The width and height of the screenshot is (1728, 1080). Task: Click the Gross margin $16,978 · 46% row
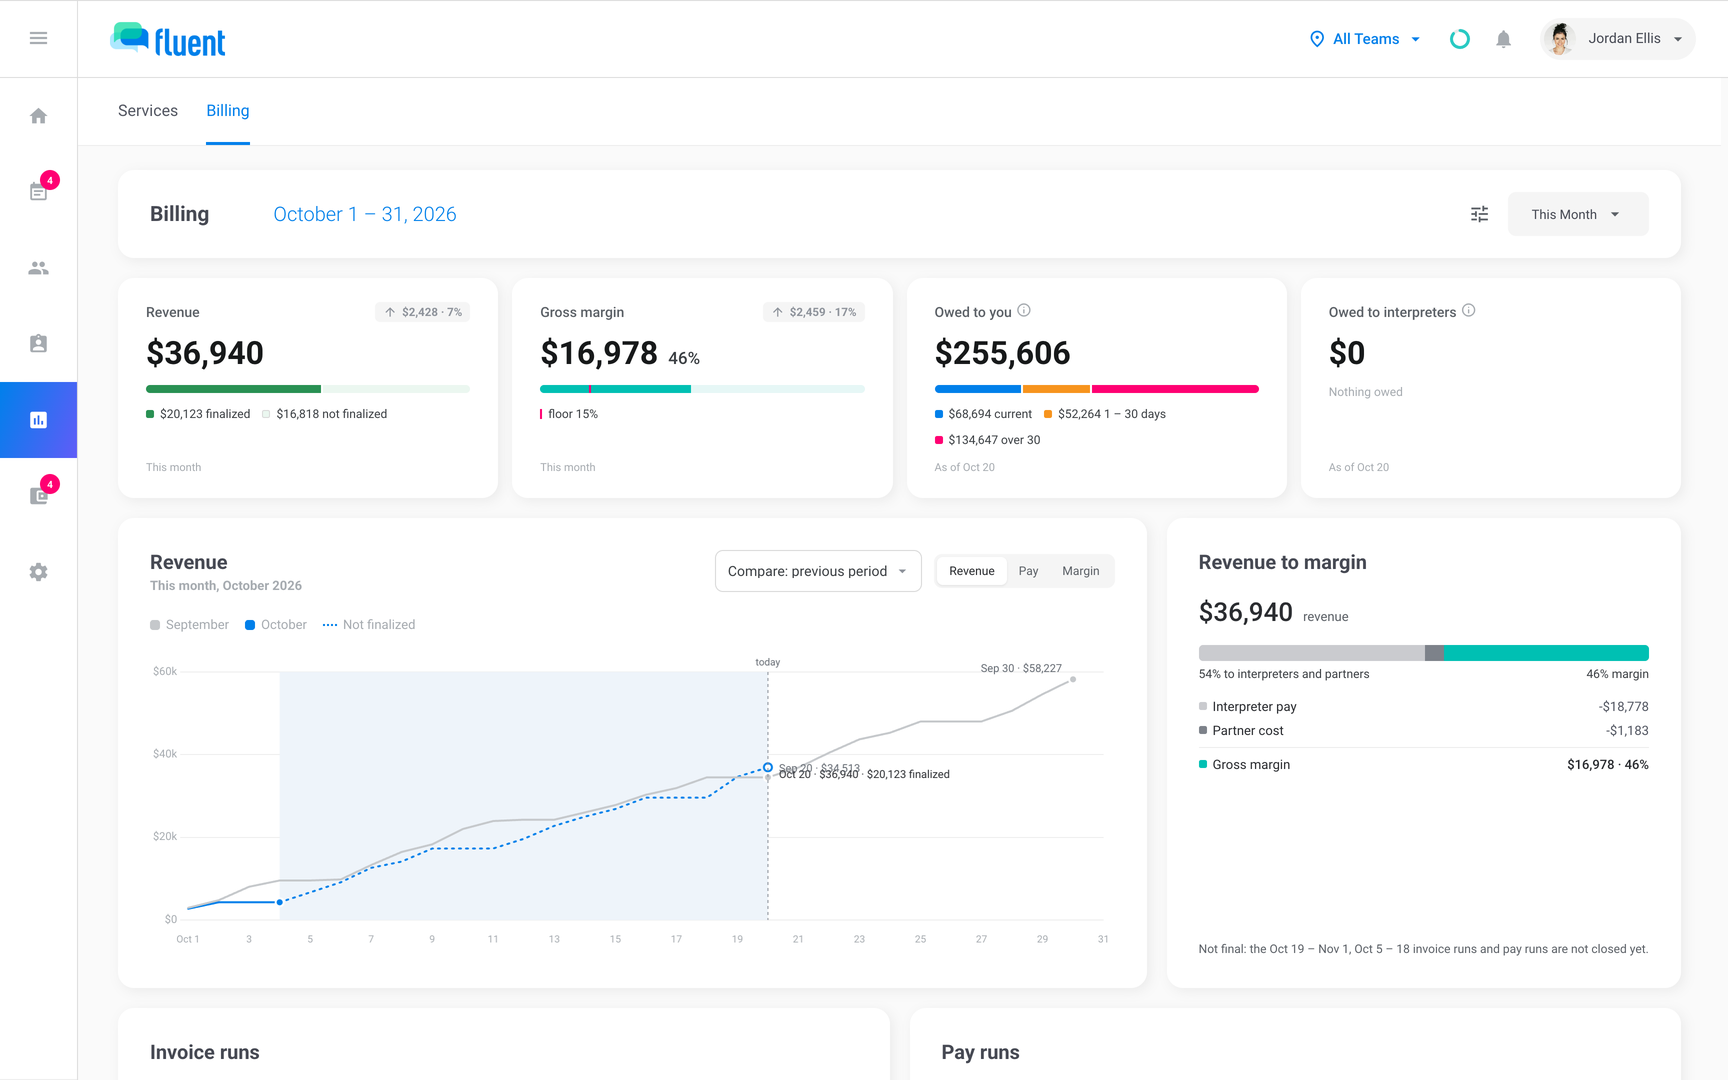pyautogui.click(x=1424, y=765)
